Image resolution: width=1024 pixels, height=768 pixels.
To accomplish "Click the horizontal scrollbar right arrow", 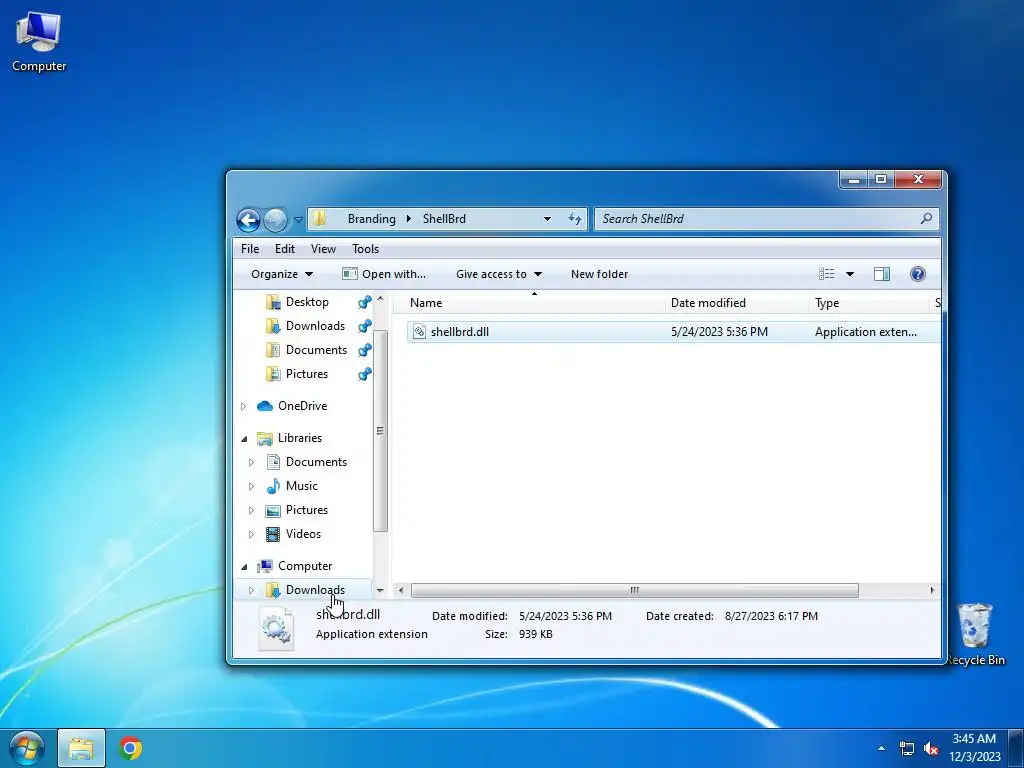I will pyautogui.click(x=932, y=590).
